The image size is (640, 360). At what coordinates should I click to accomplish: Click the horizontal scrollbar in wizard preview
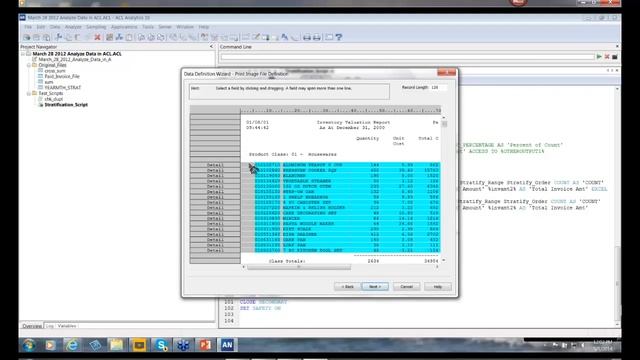point(299,267)
